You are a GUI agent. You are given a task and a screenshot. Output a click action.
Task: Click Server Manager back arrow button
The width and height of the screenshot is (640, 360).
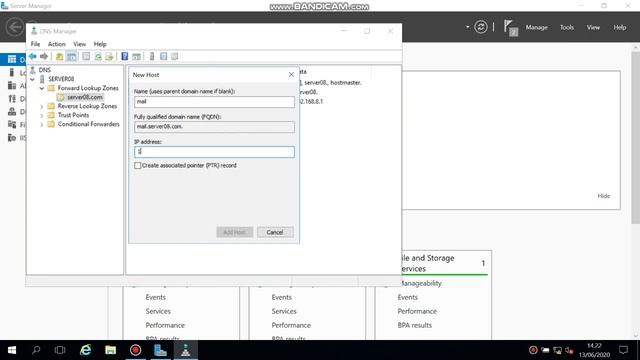(15, 27)
